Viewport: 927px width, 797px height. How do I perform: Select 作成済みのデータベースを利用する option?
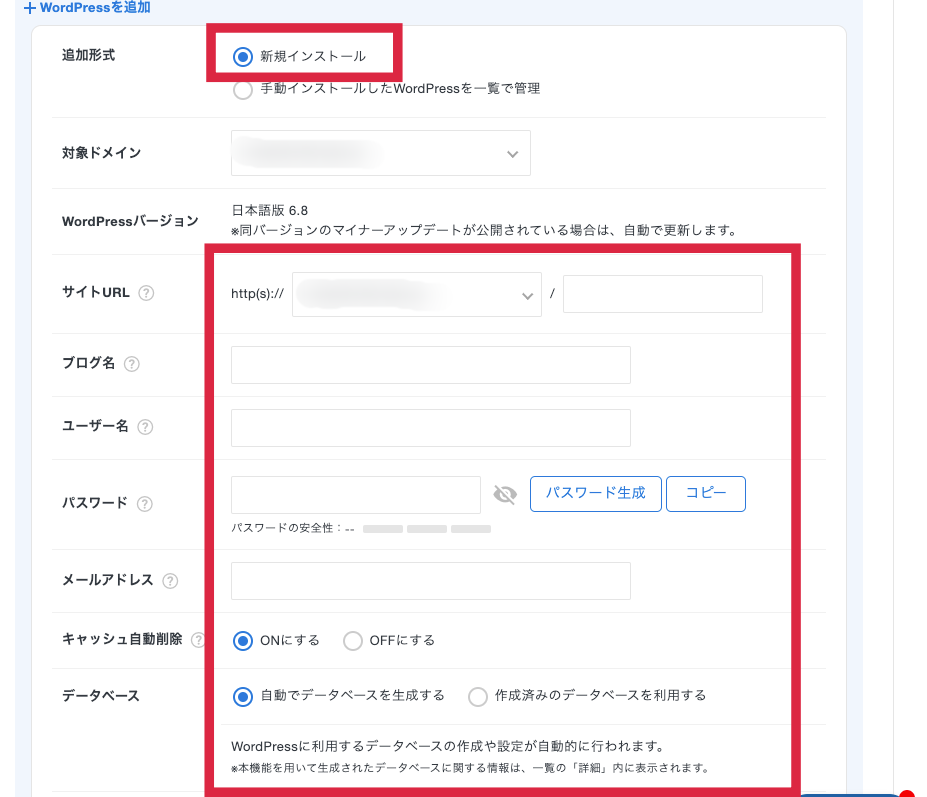coord(478,696)
